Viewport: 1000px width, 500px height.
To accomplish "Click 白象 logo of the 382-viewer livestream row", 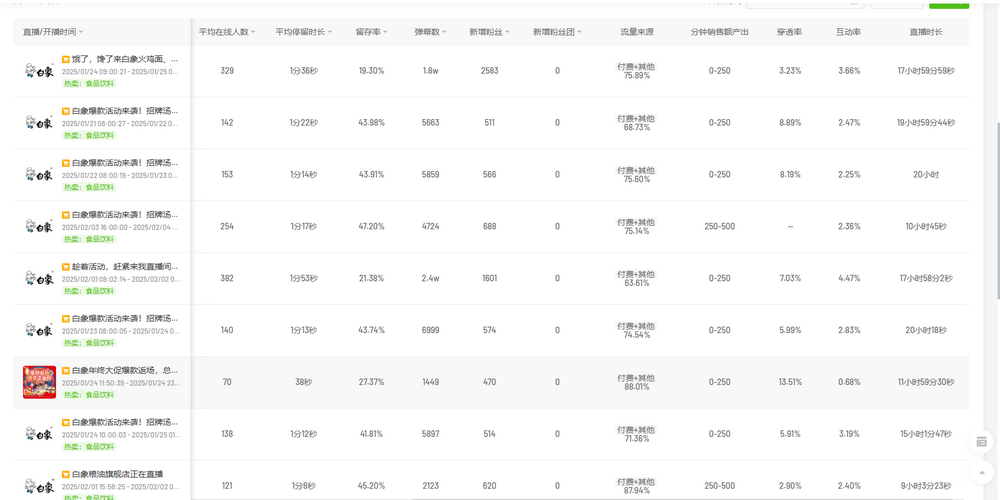I will tap(39, 278).
